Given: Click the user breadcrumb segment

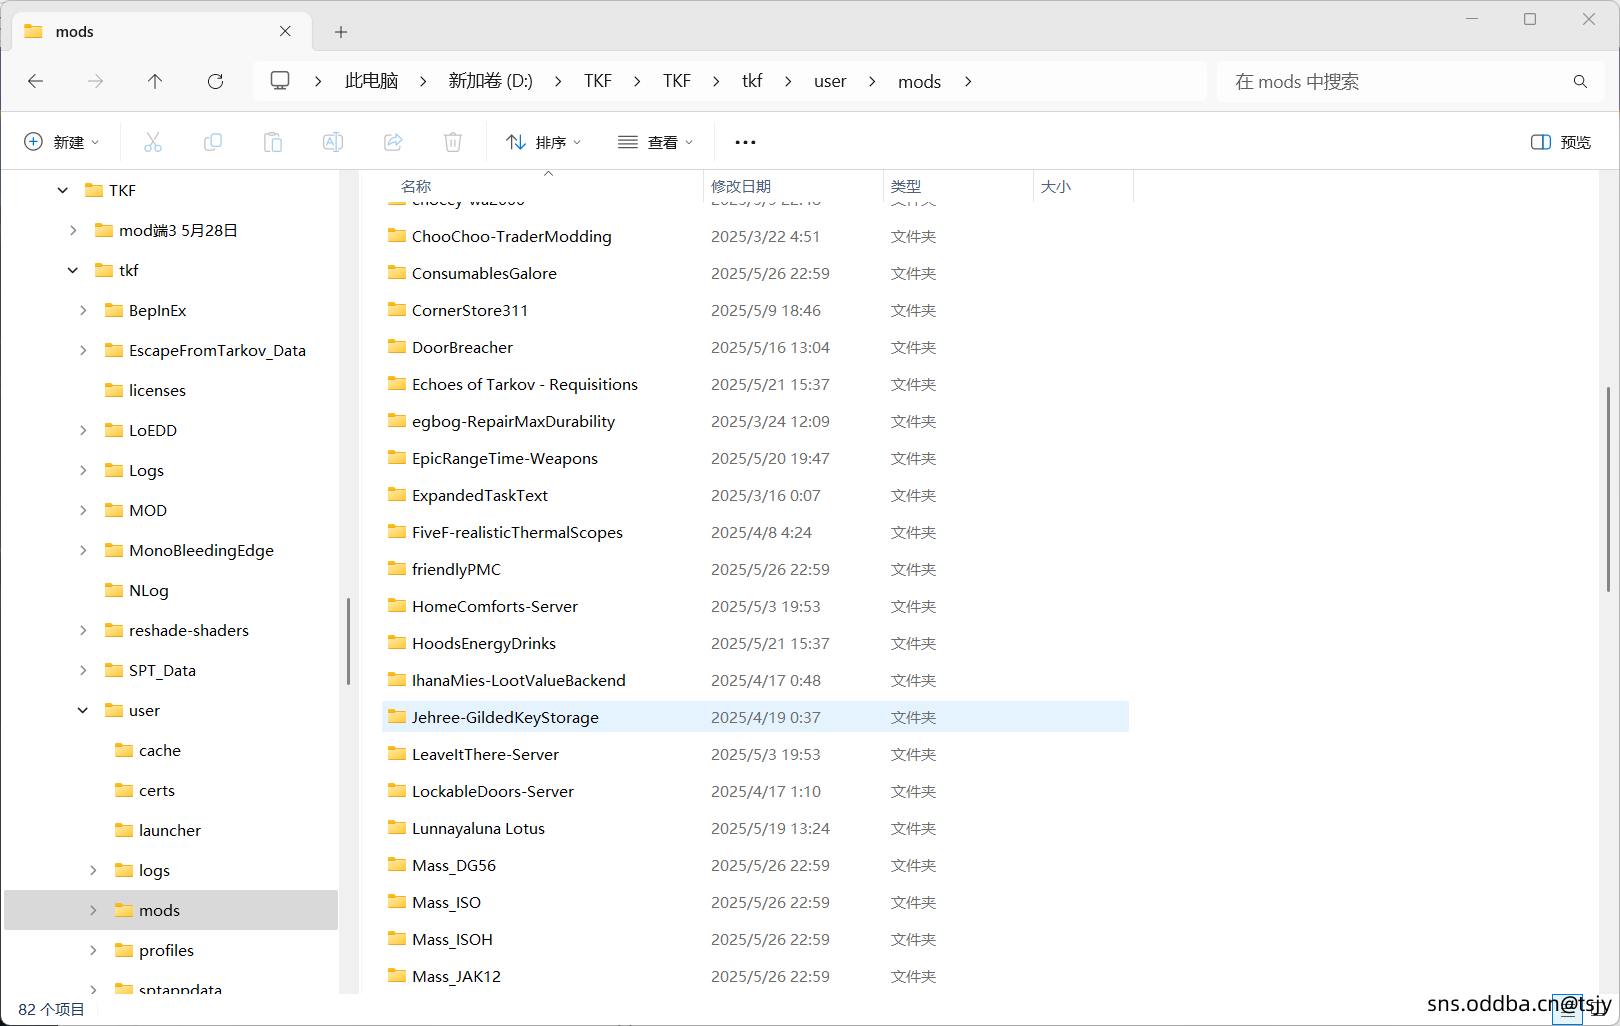Looking at the screenshot, I should click(x=830, y=81).
